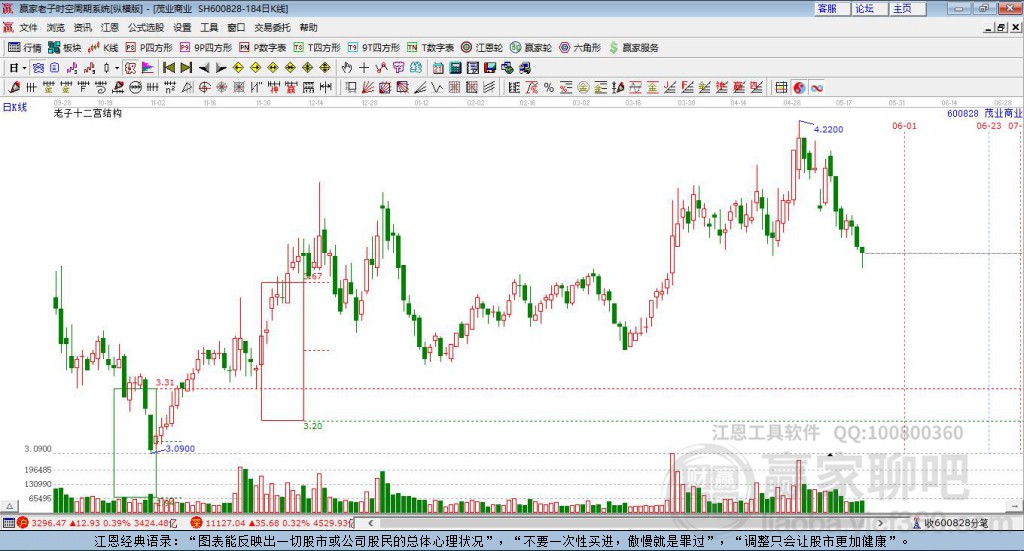Open the T数字表 number table

(430, 48)
